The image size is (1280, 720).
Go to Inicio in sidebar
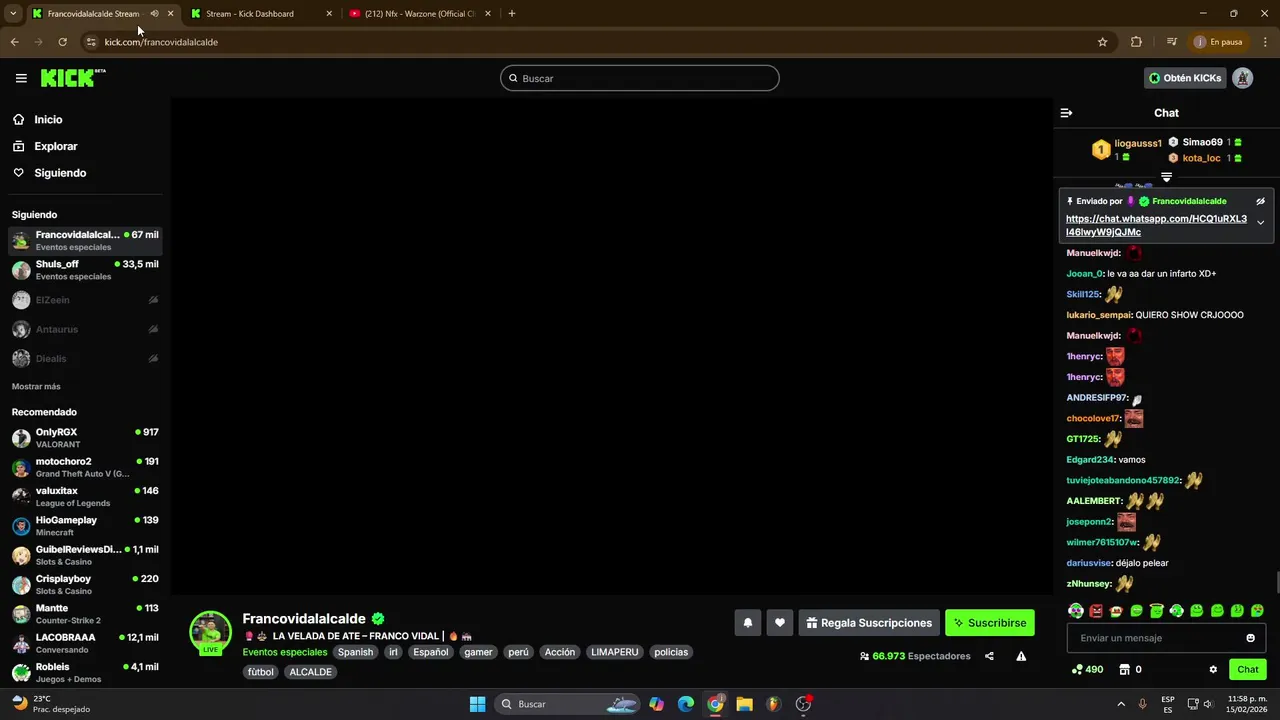(x=48, y=119)
